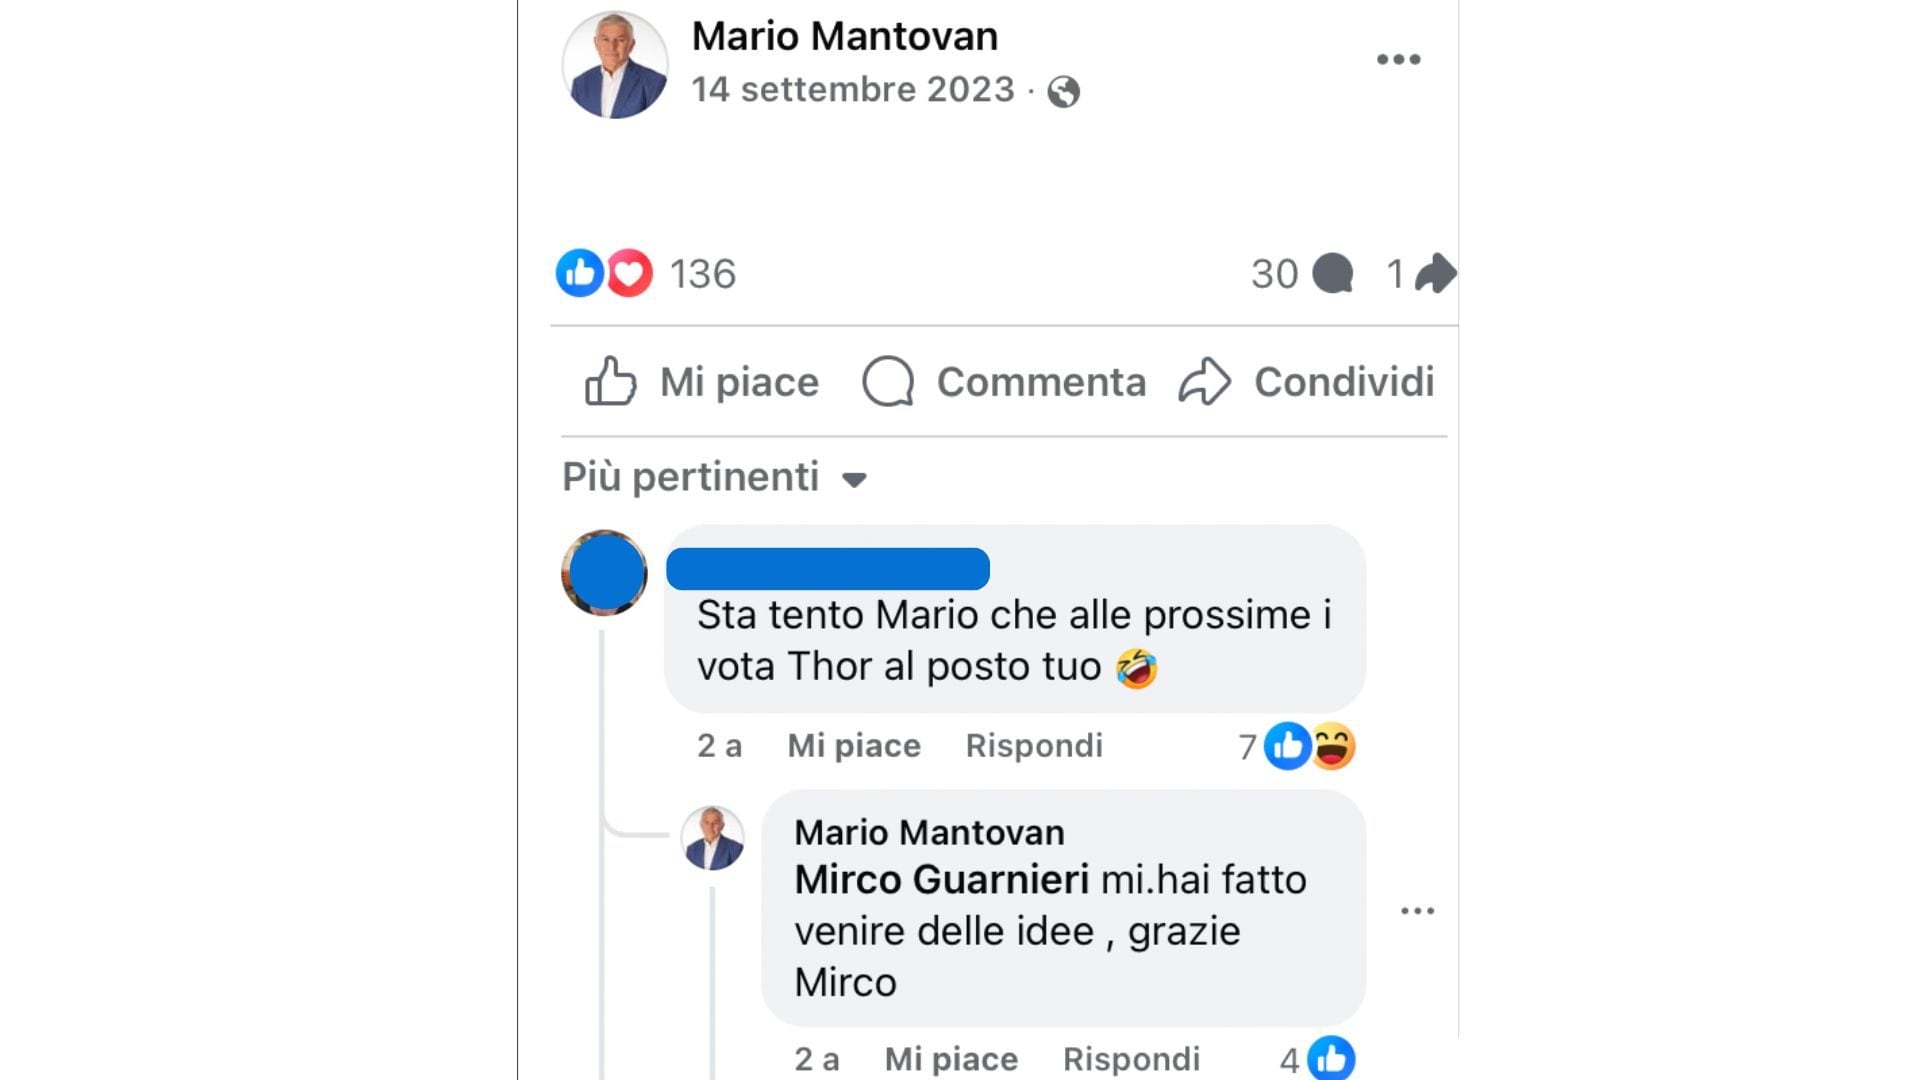This screenshot has height=1080, width=1920.
Task: Click the blue like reaction icon on post
Action: (580, 273)
